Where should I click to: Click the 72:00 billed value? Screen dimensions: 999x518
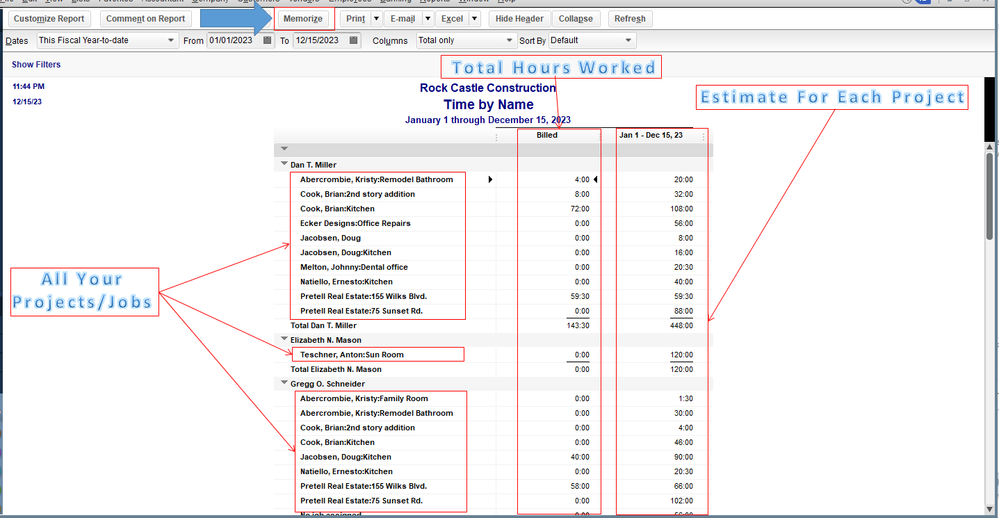coord(580,208)
